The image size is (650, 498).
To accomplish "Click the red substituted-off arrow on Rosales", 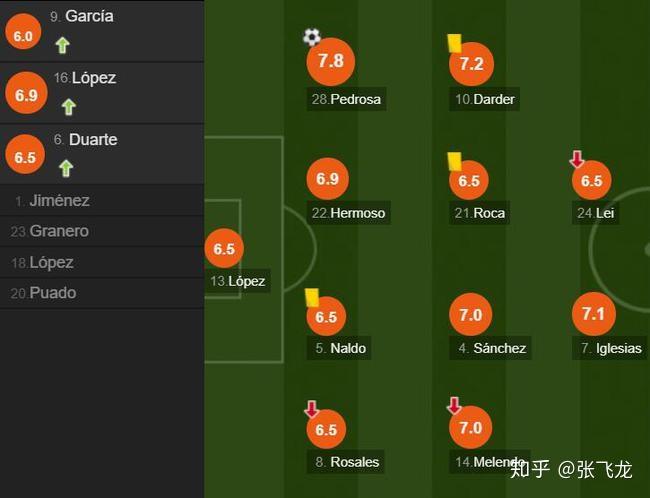I will coord(312,409).
